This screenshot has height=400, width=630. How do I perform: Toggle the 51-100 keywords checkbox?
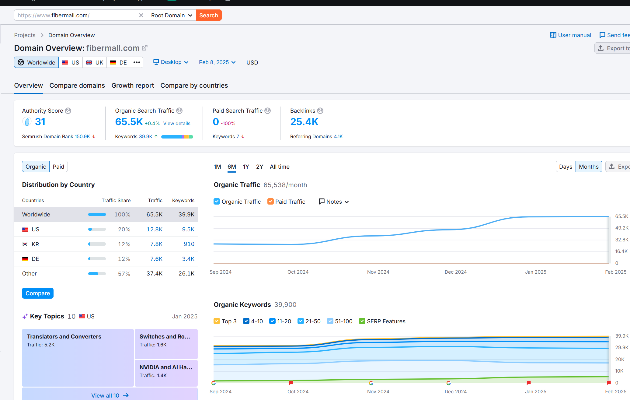click(x=330, y=321)
